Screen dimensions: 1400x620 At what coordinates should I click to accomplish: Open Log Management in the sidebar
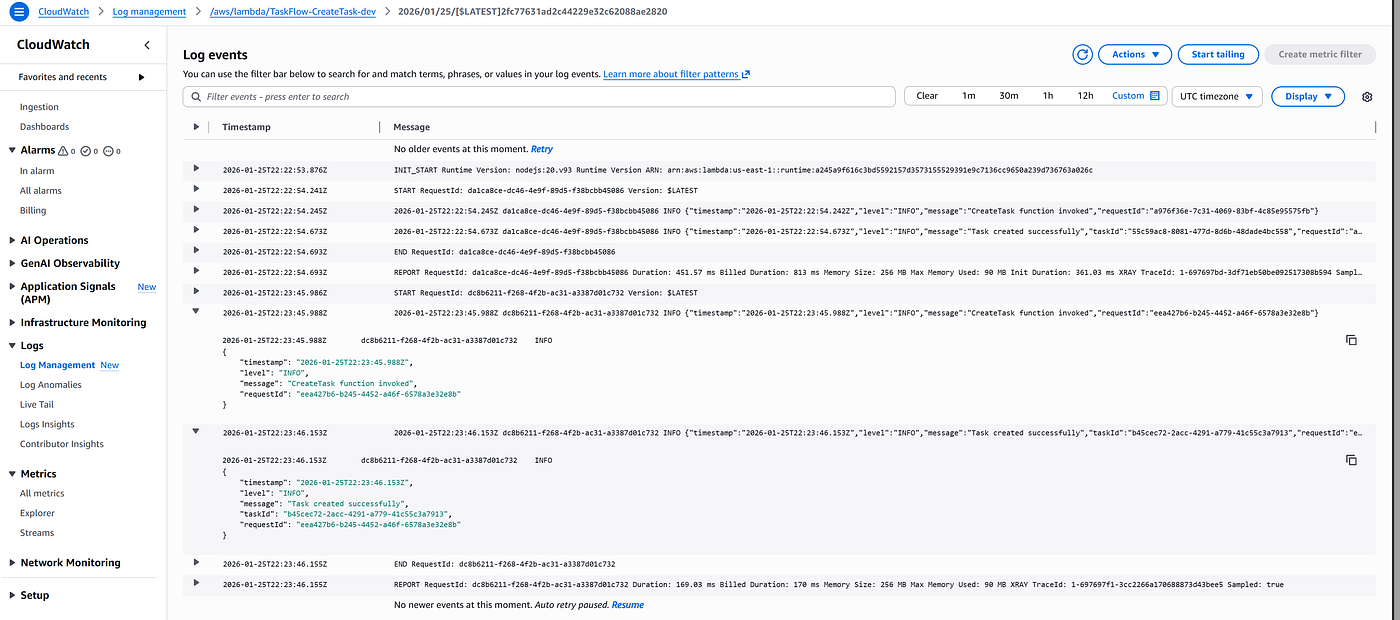(x=58, y=365)
